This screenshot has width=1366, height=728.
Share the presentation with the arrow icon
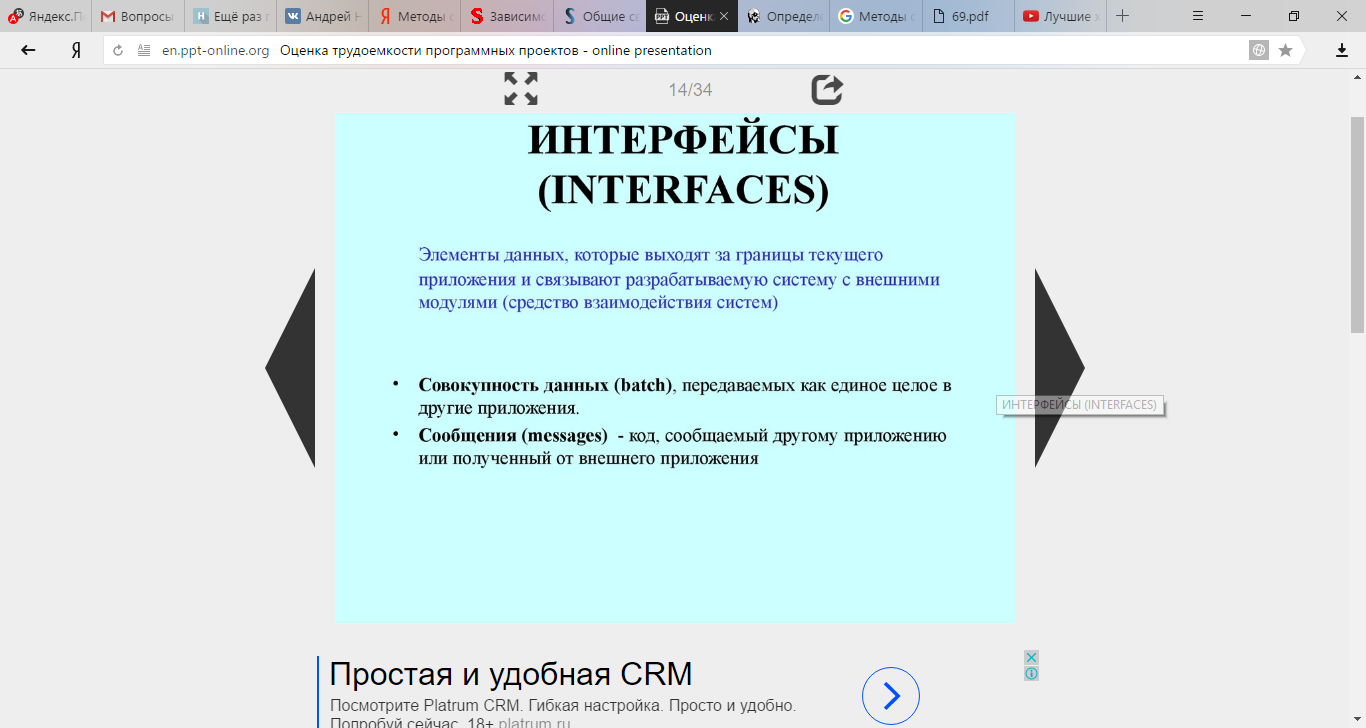click(x=827, y=89)
